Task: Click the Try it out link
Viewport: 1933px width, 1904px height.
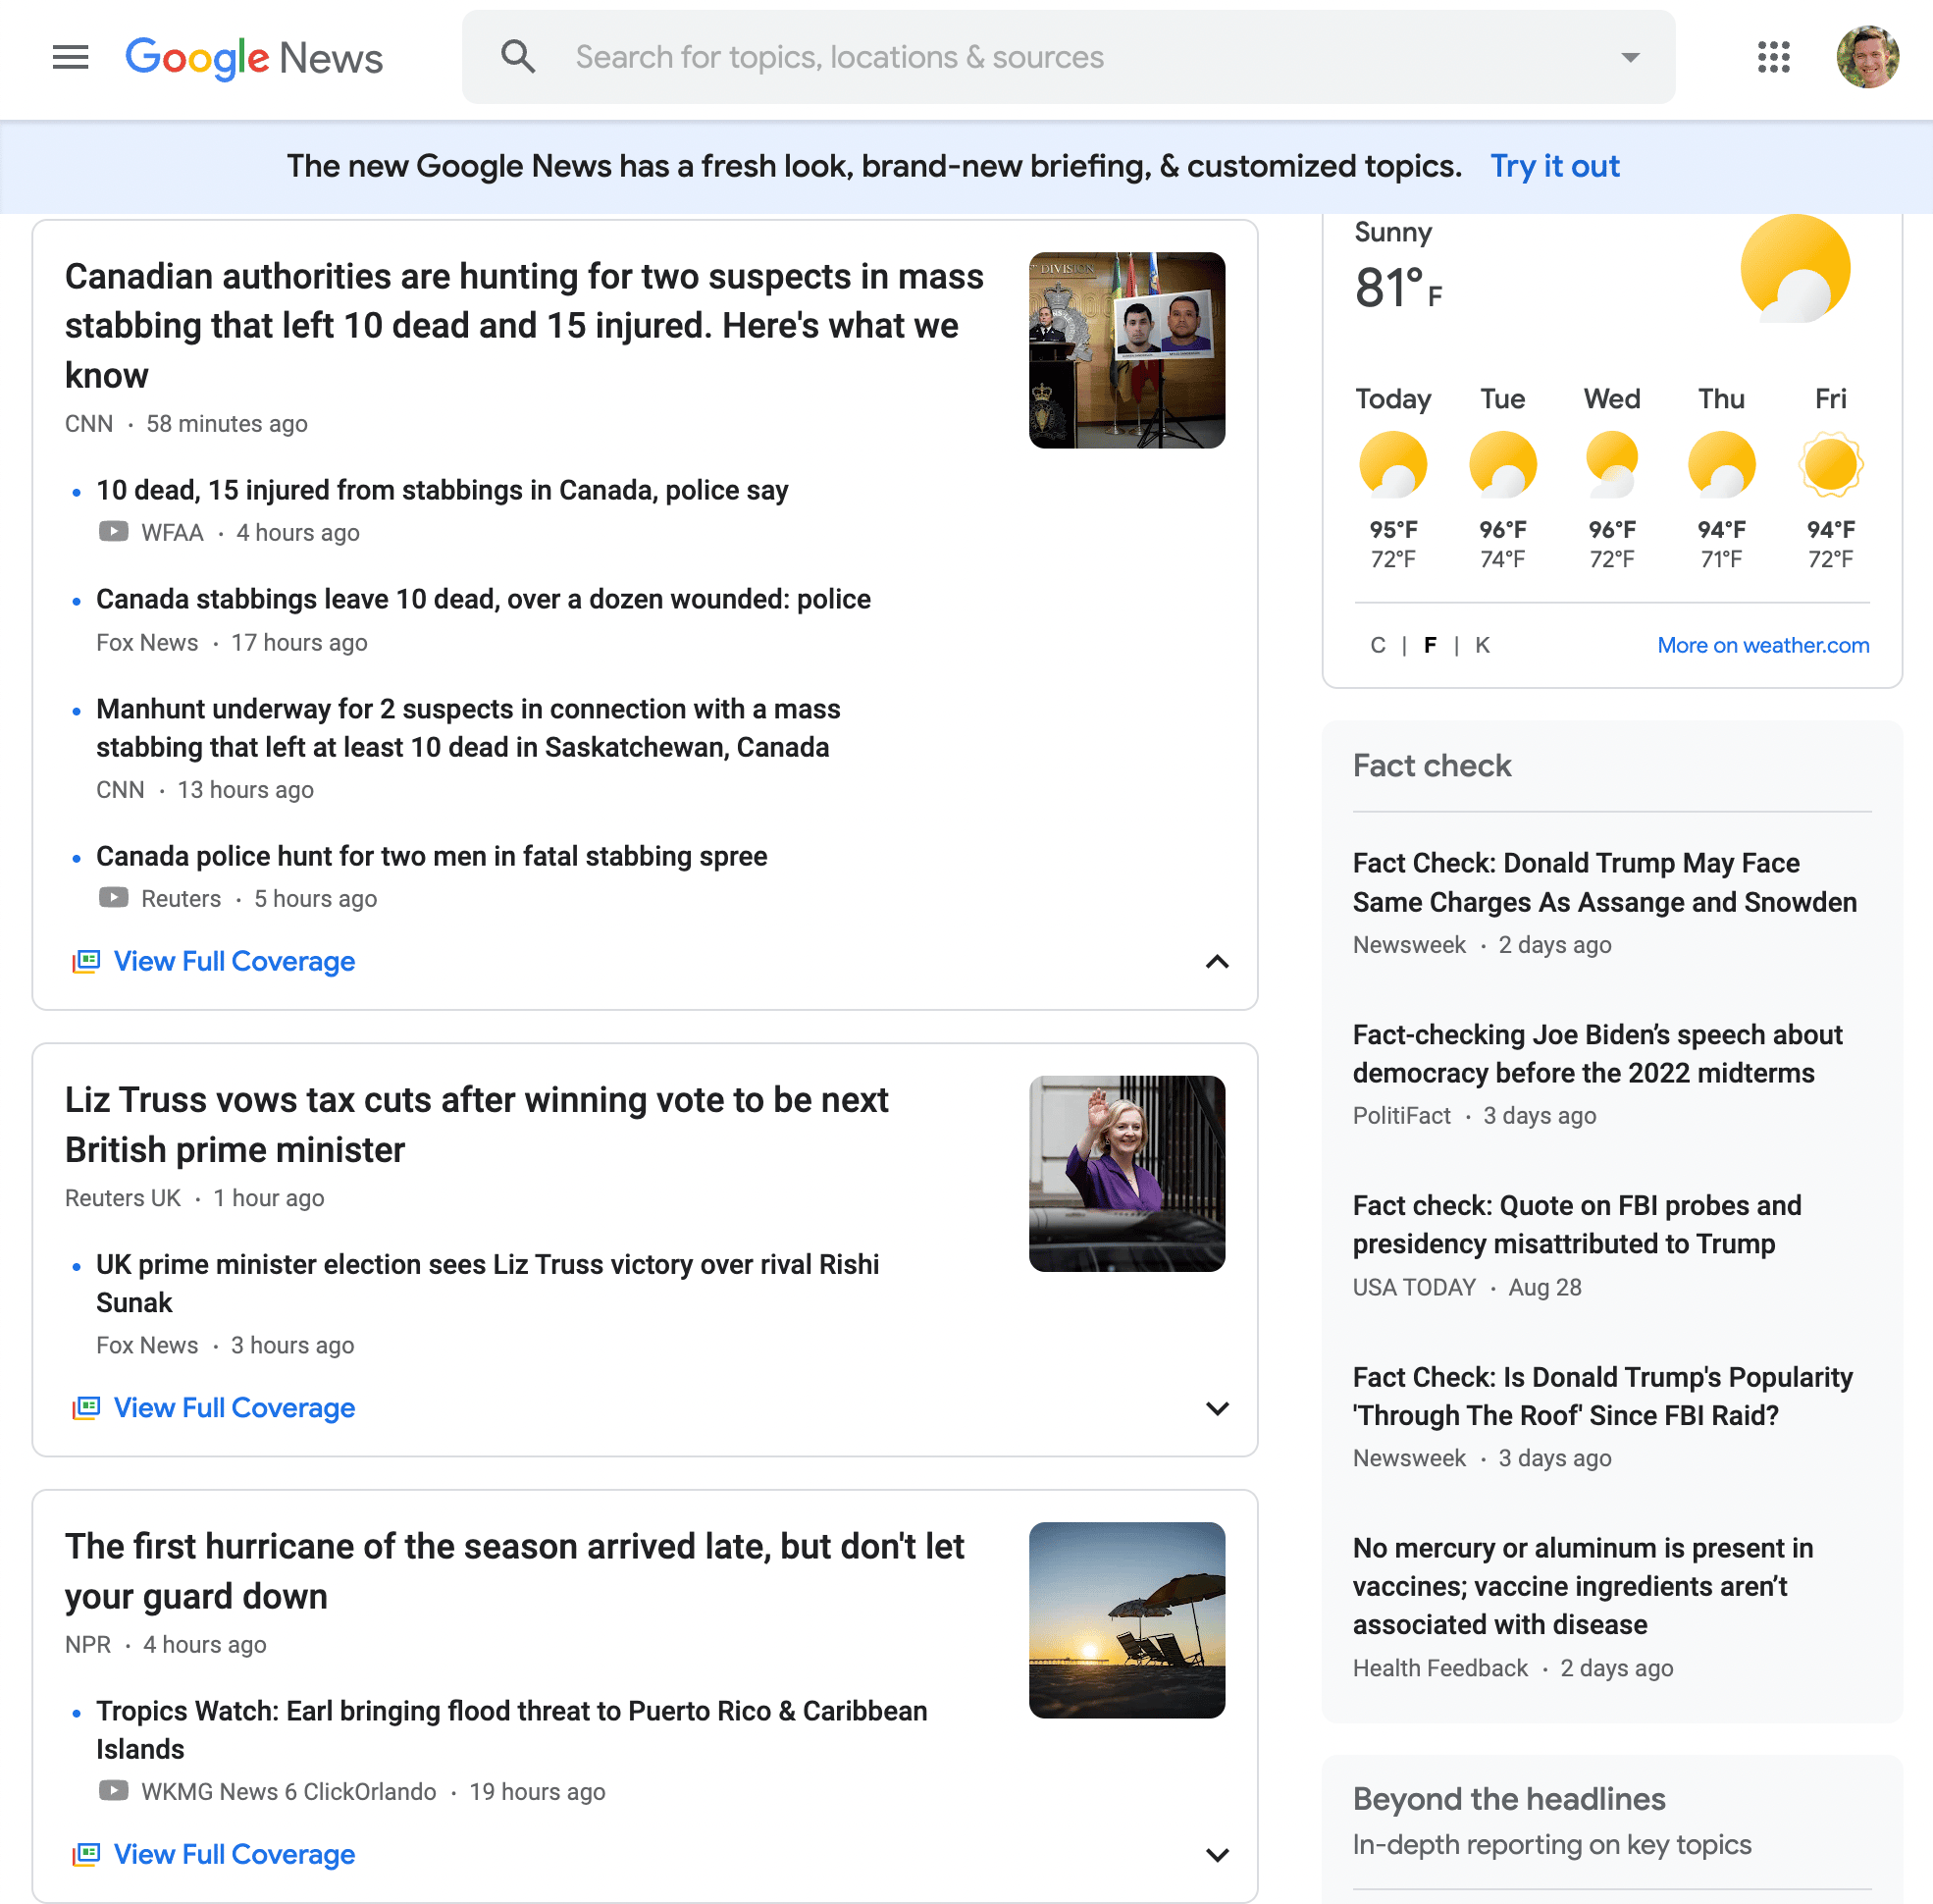Action: [1554, 166]
